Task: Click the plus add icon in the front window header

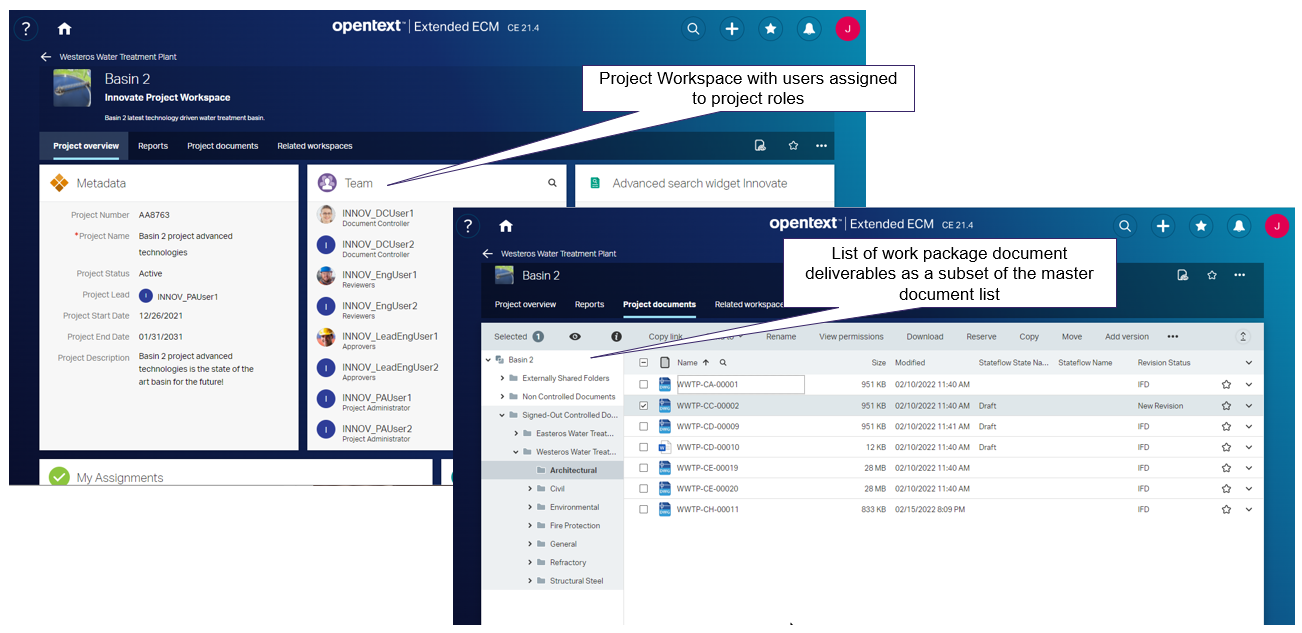Action: [x=1163, y=226]
